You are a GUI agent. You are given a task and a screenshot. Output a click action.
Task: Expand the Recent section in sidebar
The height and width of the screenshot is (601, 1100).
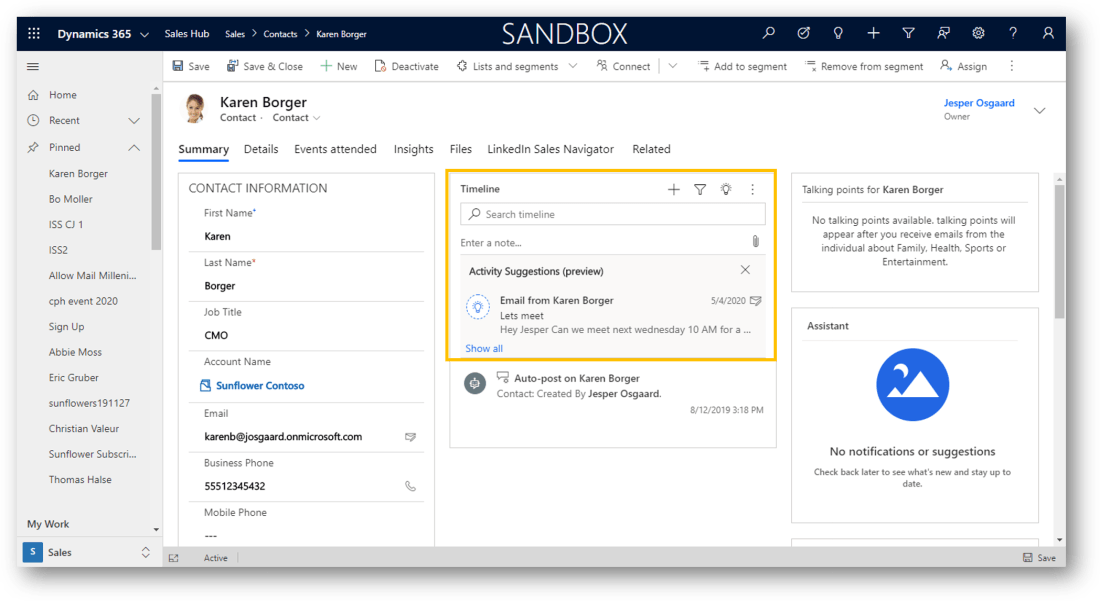pos(134,121)
